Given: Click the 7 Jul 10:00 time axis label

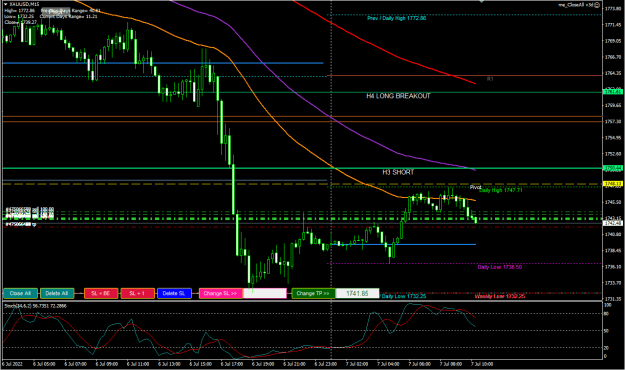Looking at the screenshot, I should point(482,364).
